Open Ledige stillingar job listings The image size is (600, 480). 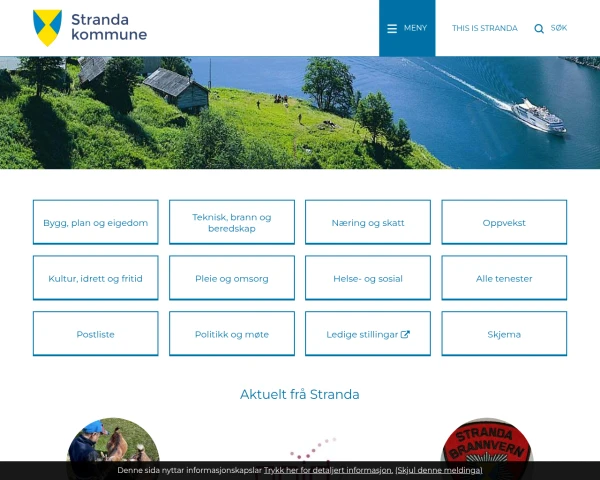point(368,334)
